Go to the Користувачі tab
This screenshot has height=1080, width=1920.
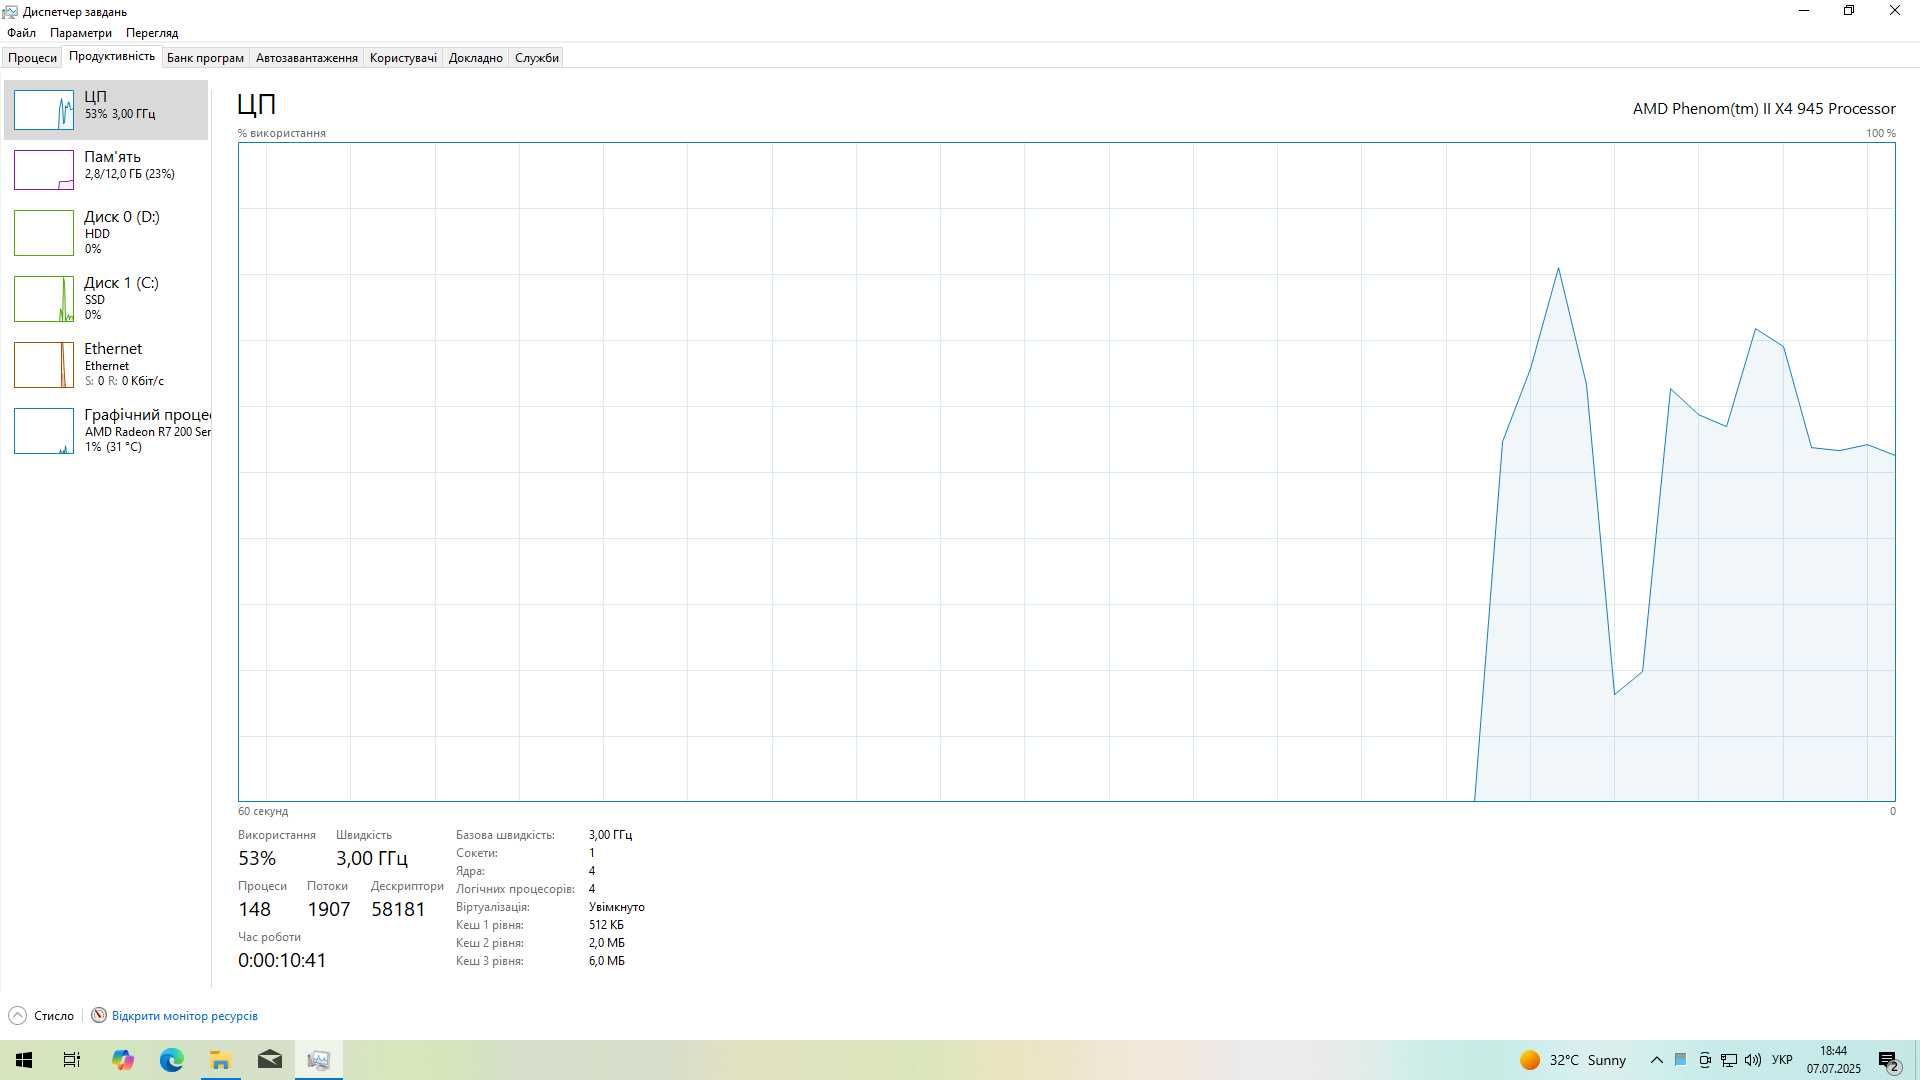coord(403,58)
